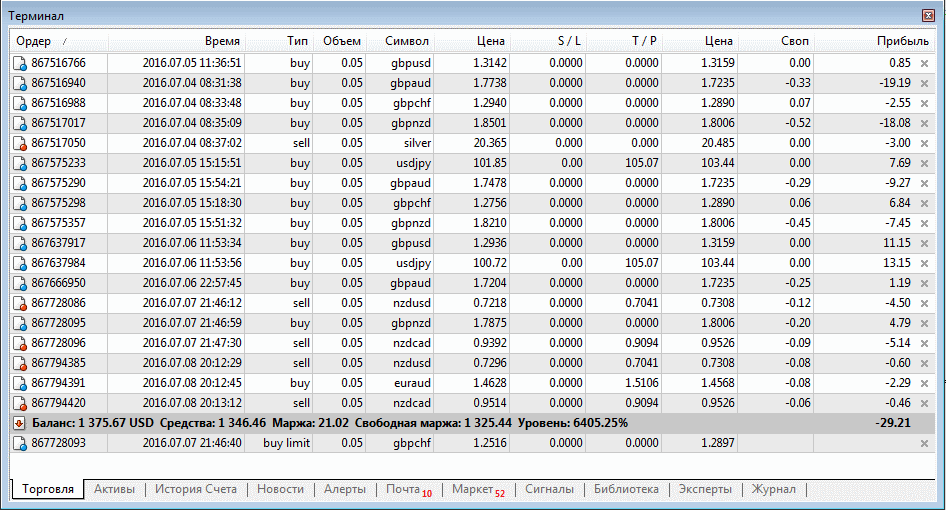This screenshot has width=946, height=510.
Task: Sort by the Ордер column header
Action: click(x=59, y=41)
